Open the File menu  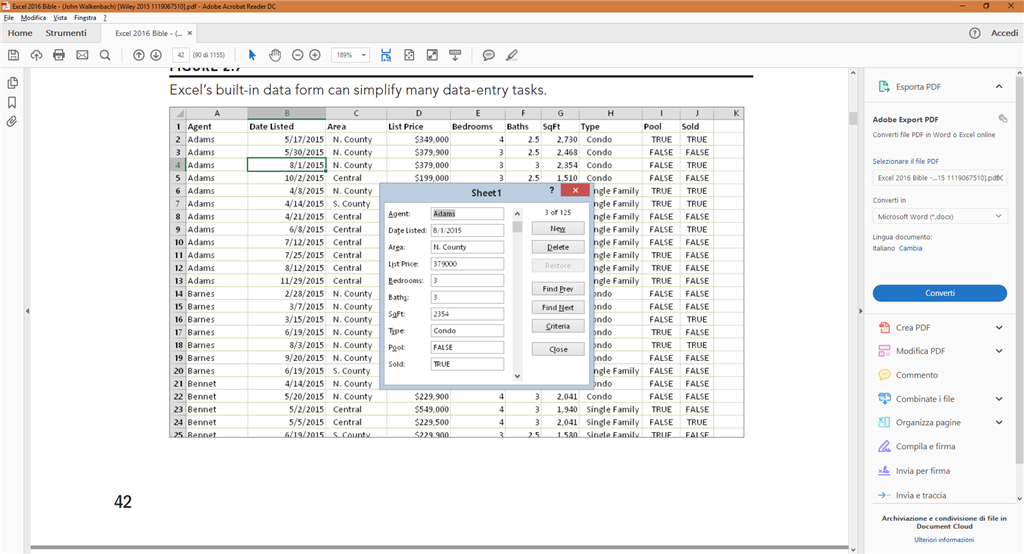(x=8, y=18)
